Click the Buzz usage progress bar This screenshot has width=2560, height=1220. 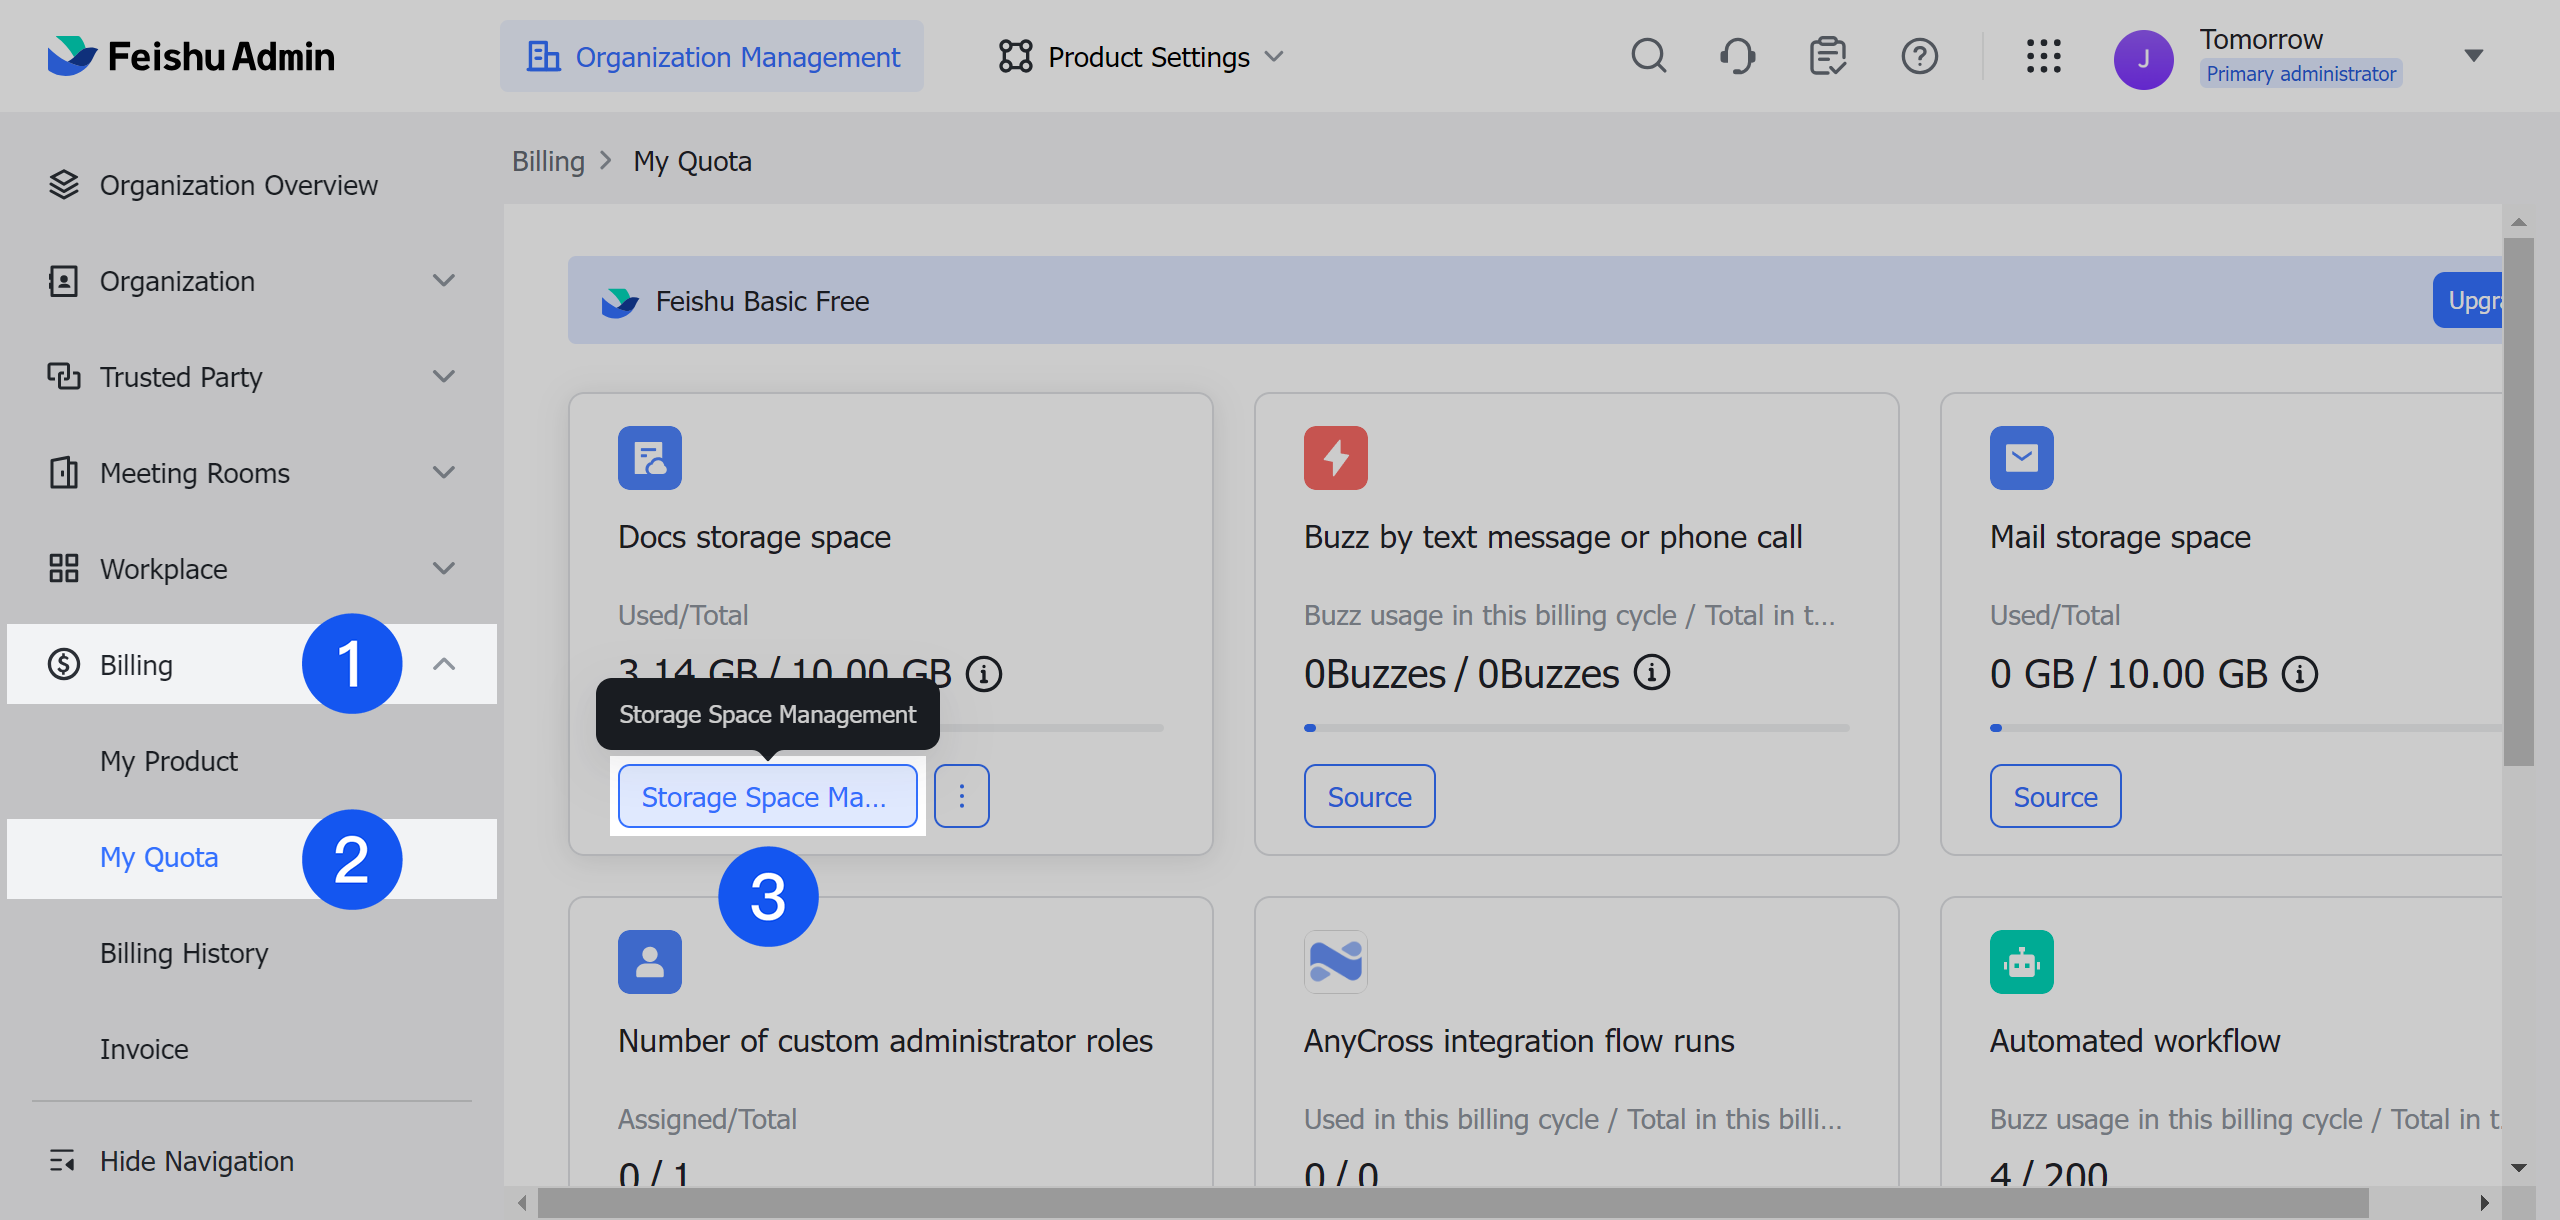coord(1576,728)
